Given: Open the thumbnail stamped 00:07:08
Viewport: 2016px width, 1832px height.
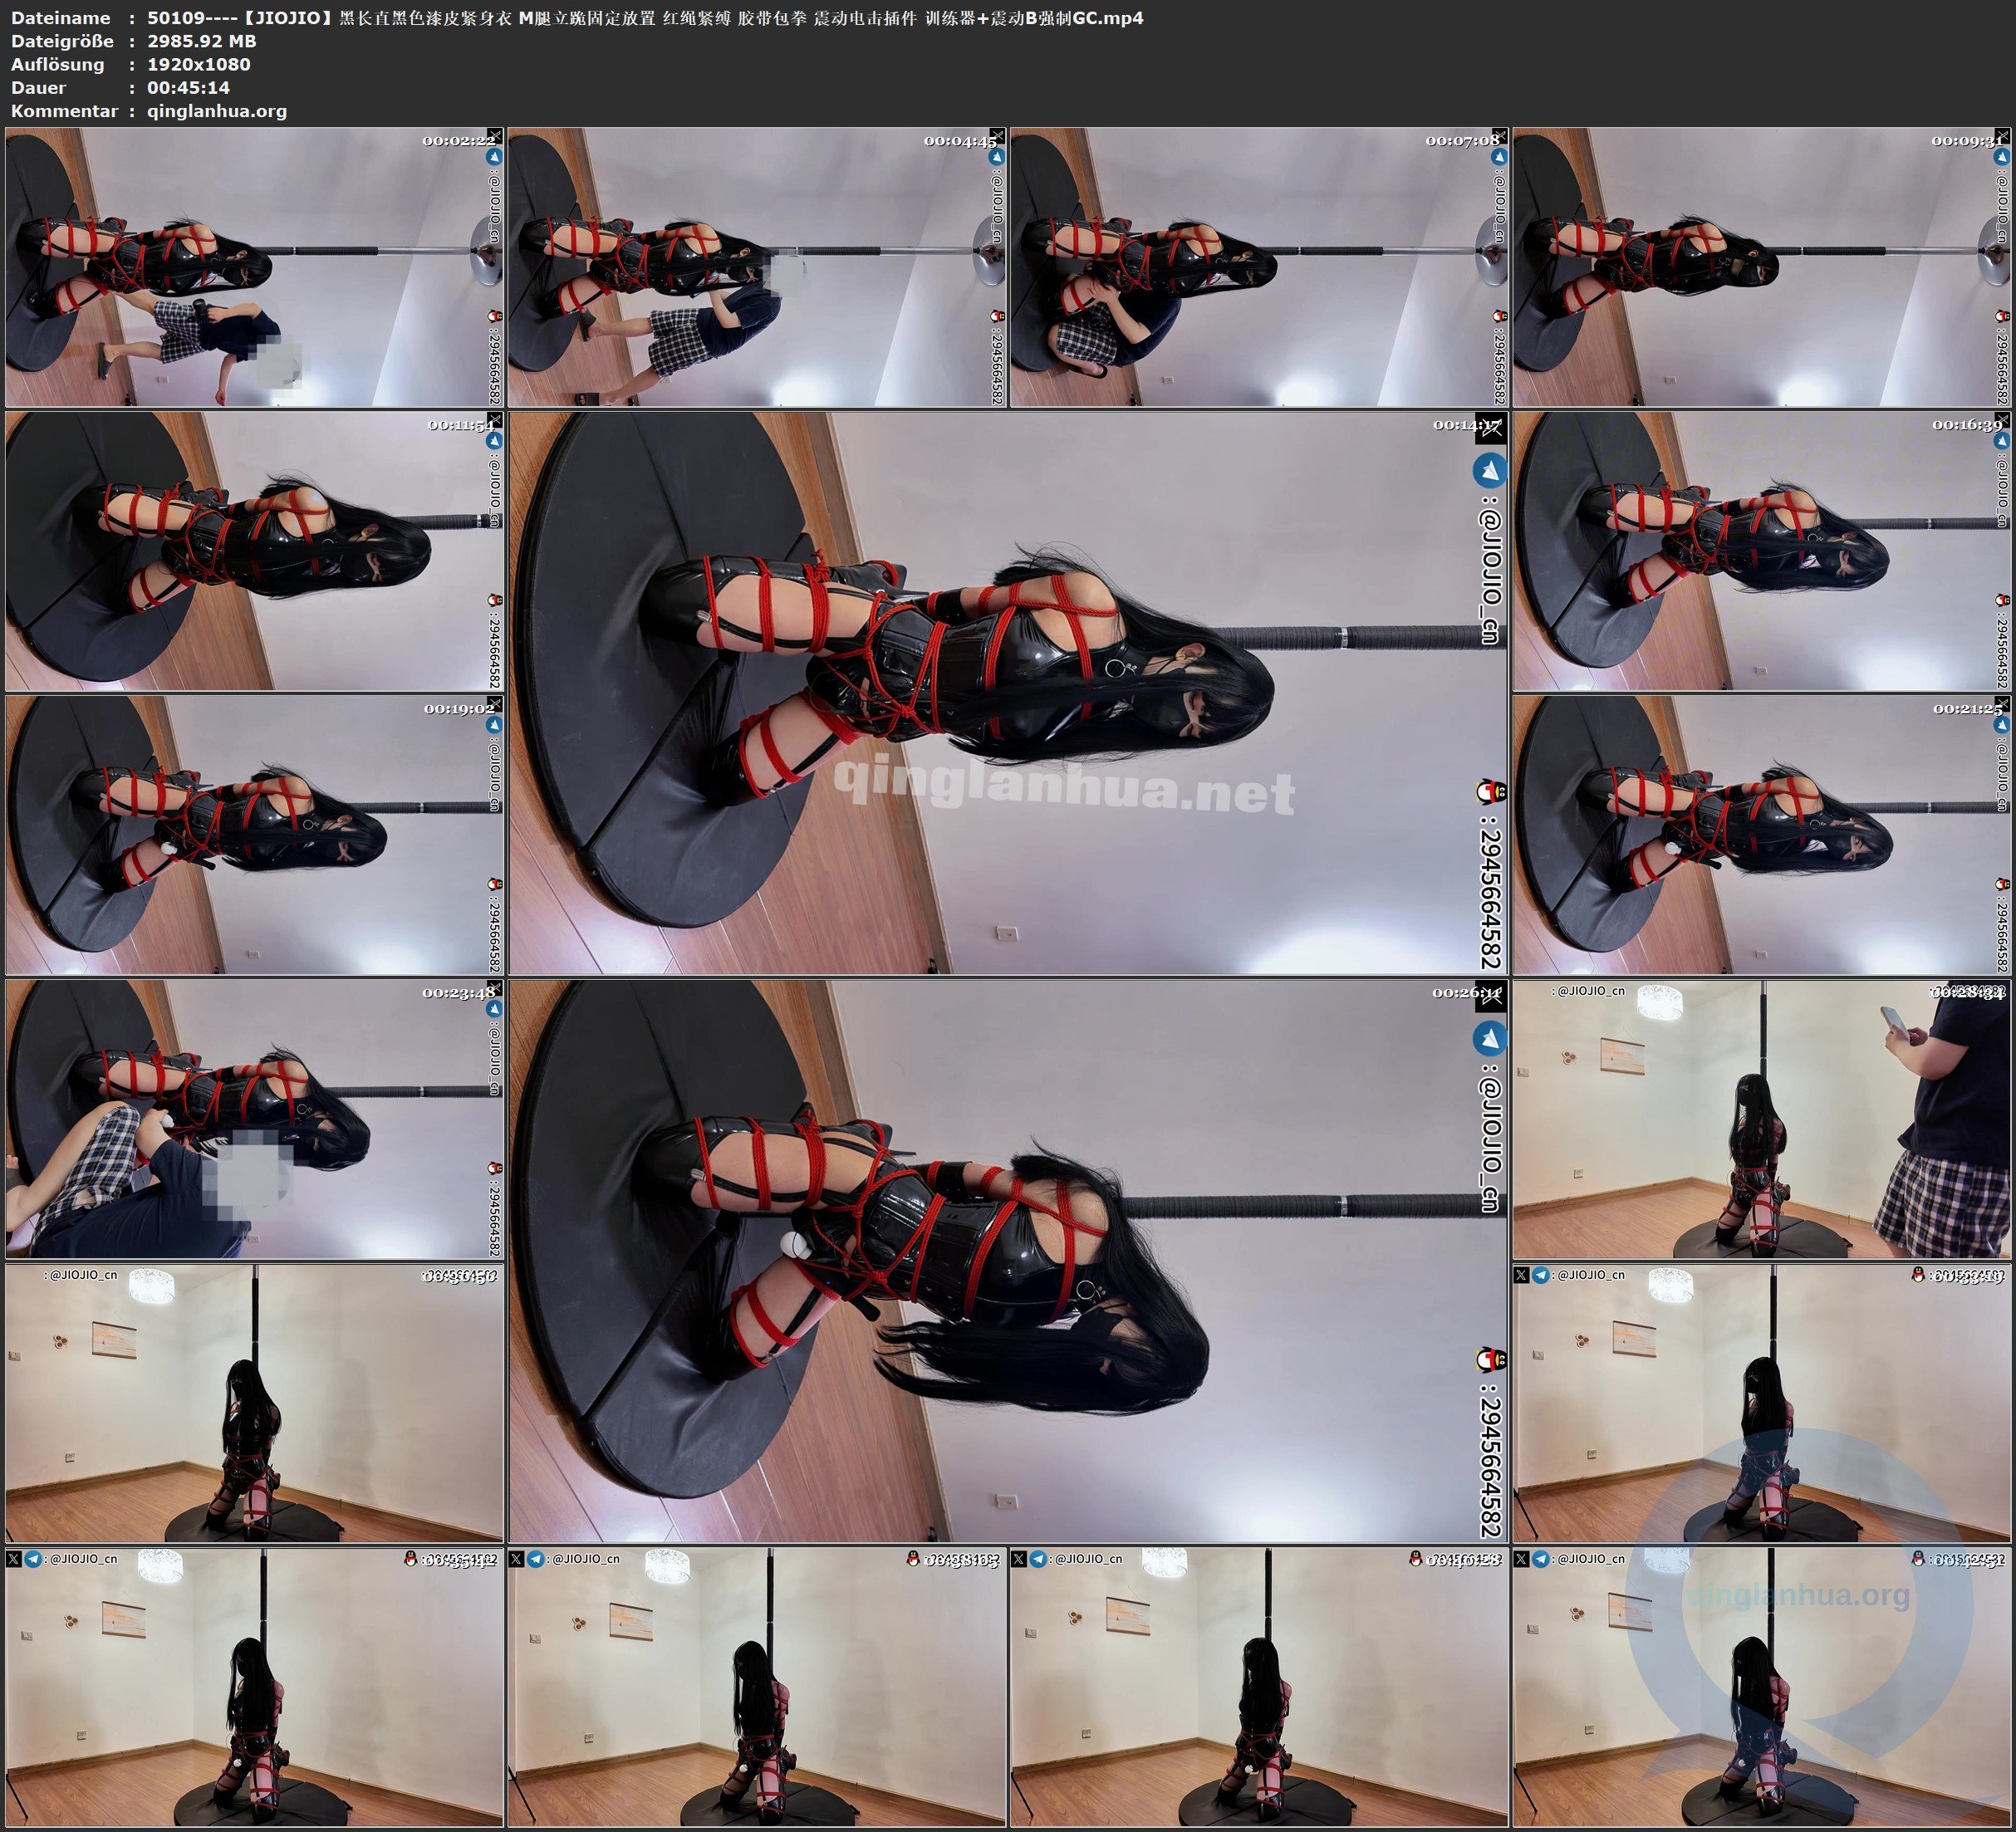Looking at the screenshot, I should [x=1259, y=267].
